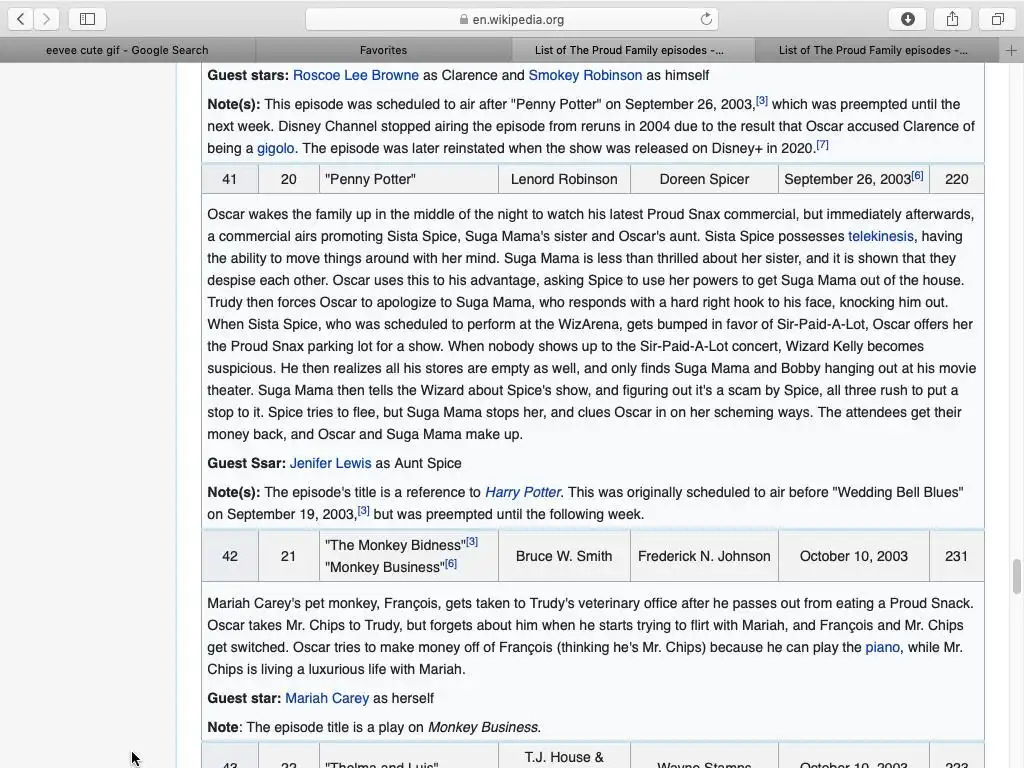Follow the gigolo link
This screenshot has height=768, width=1024.
point(276,148)
